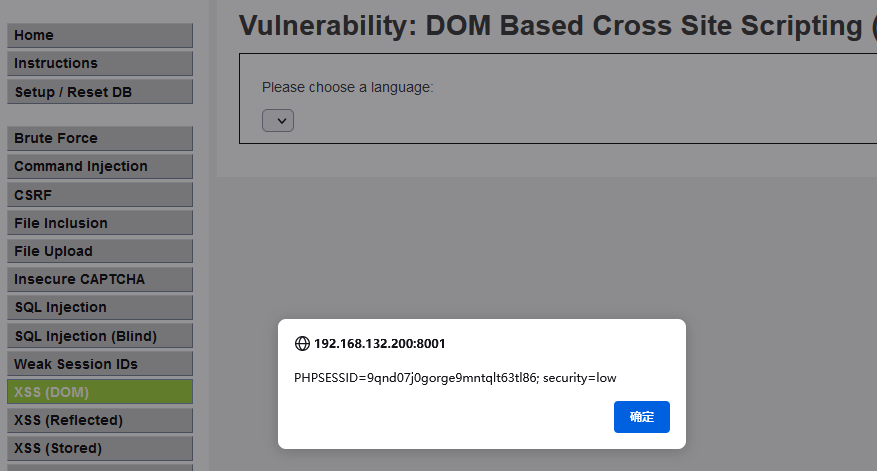Select the File Upload module
The height and width of the screenshot is (471, 877).
[x=99, y=251]
